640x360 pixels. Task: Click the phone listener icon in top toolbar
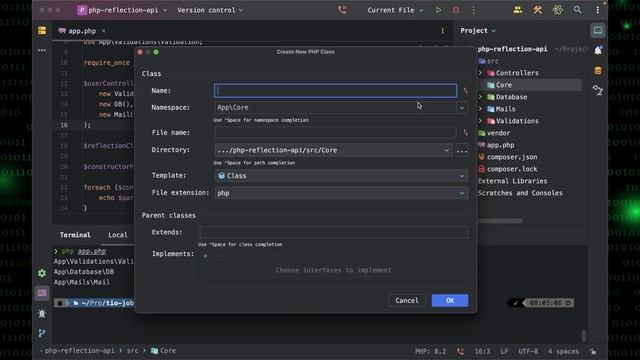tap(342, 10)
